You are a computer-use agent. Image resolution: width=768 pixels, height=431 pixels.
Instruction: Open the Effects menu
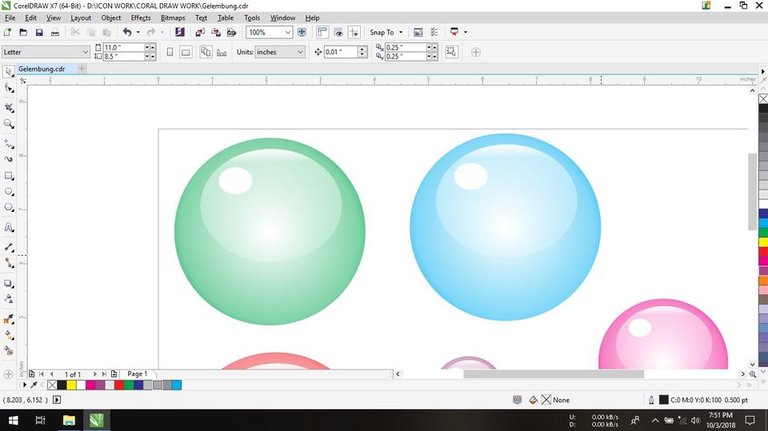coord(140,18)
